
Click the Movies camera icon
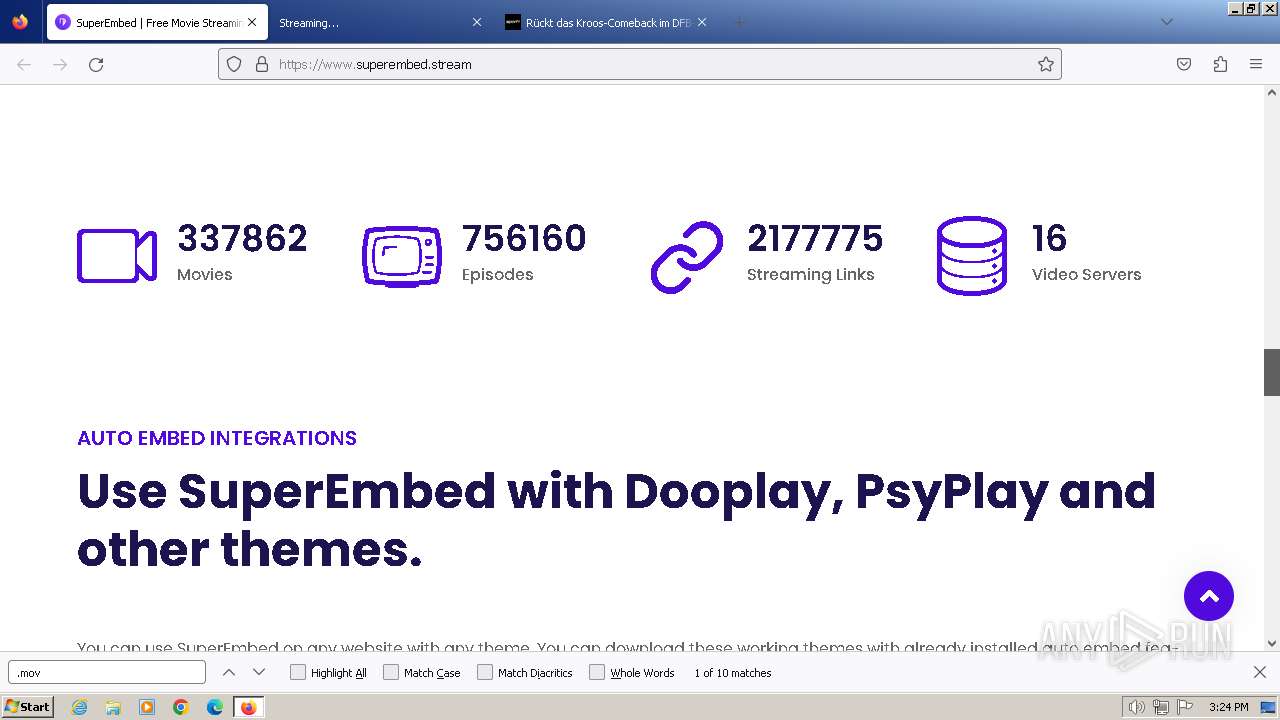point(117,256)
